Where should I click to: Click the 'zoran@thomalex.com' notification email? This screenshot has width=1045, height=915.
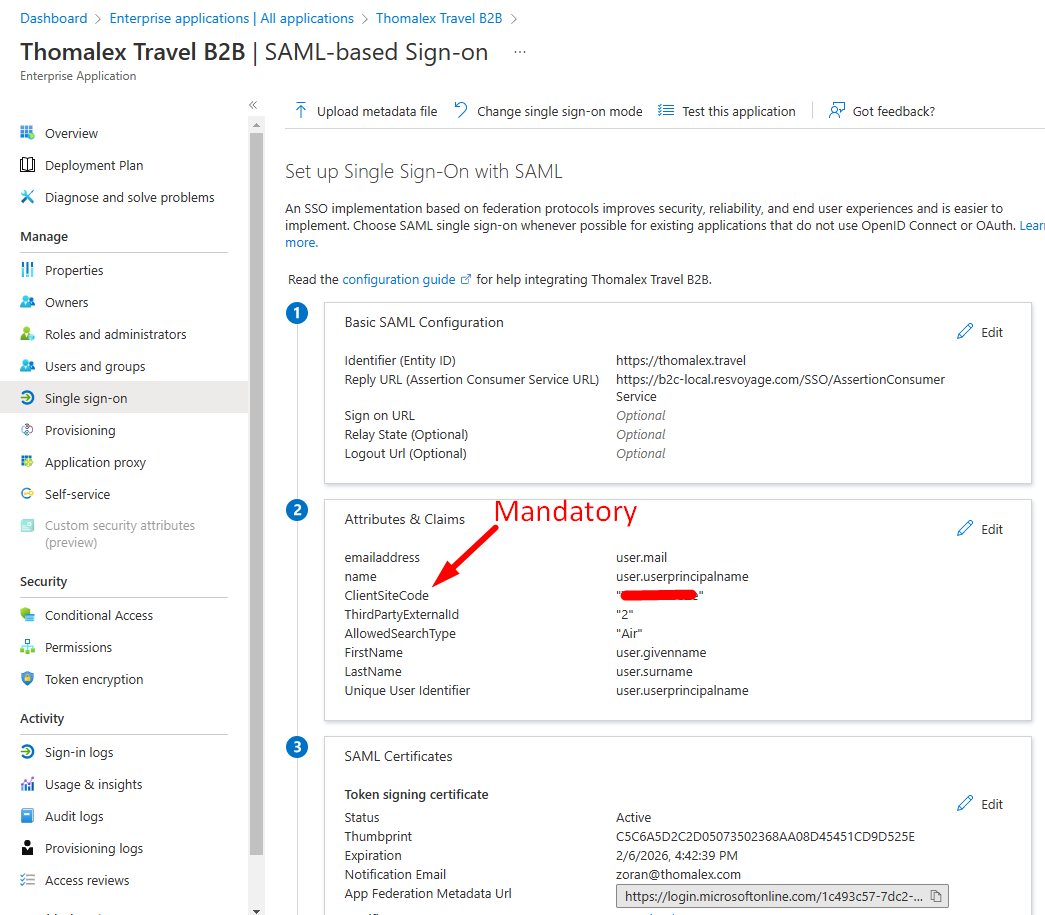point(678,874)
